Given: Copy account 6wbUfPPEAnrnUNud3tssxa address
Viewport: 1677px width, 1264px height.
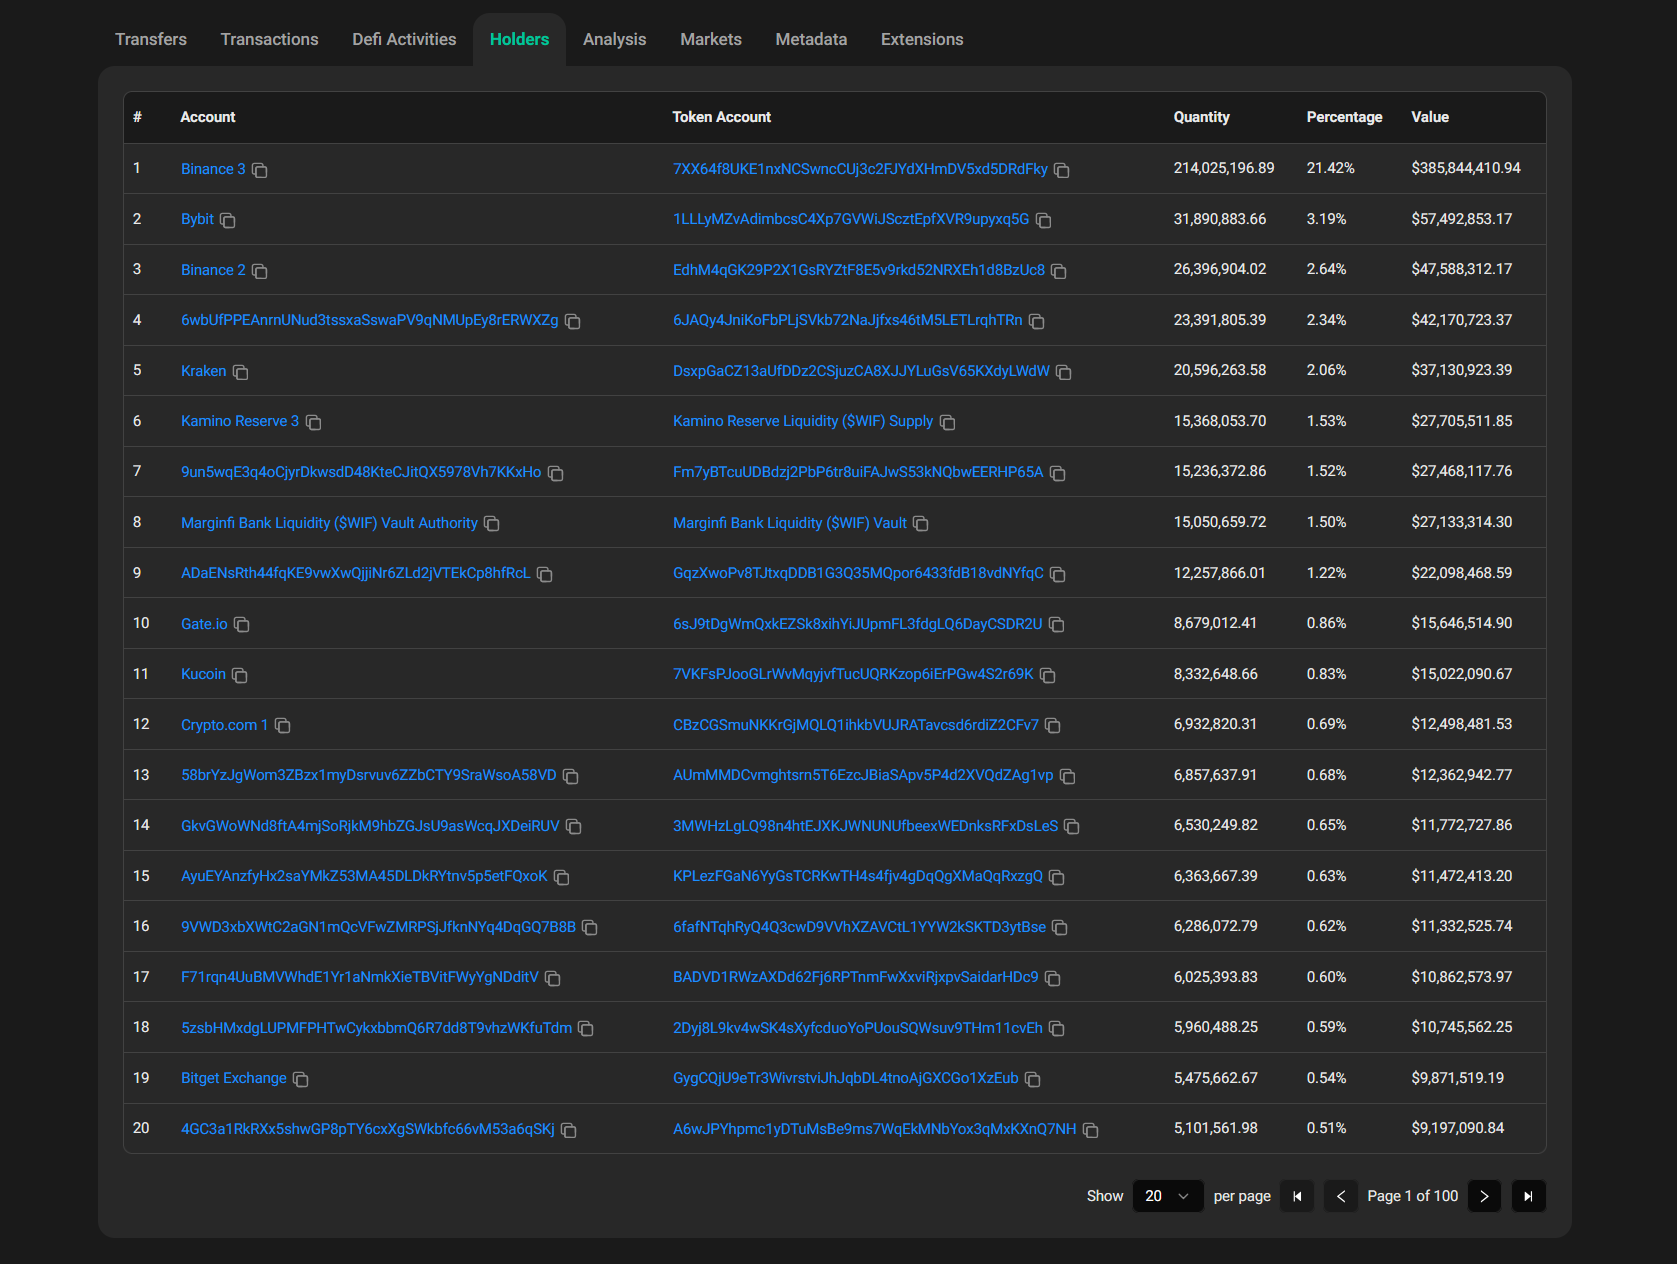Looking at the screenshot, I should (x=573, y=321).
